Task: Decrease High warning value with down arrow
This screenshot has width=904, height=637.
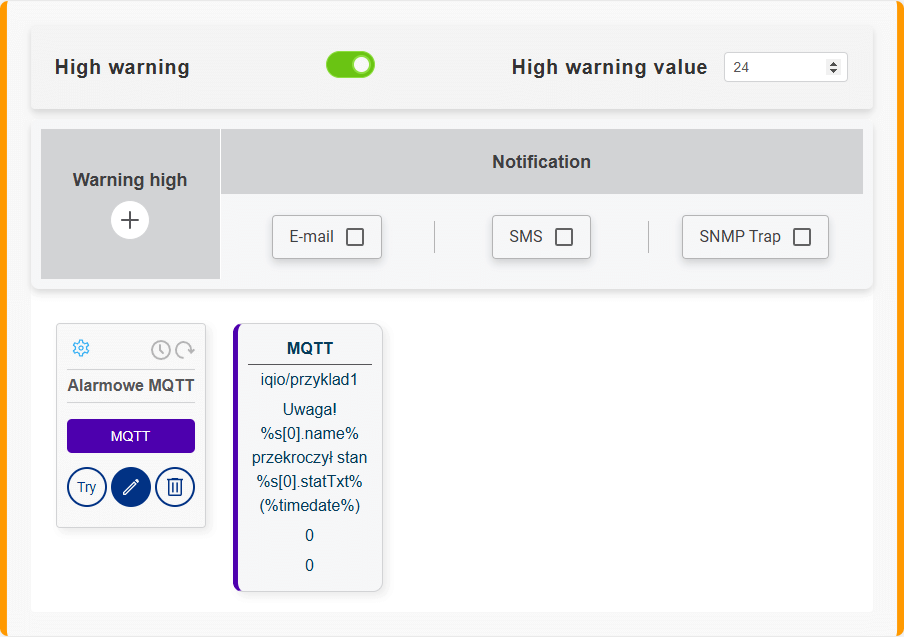Action: pyautogui.click(x=833, y=71)
